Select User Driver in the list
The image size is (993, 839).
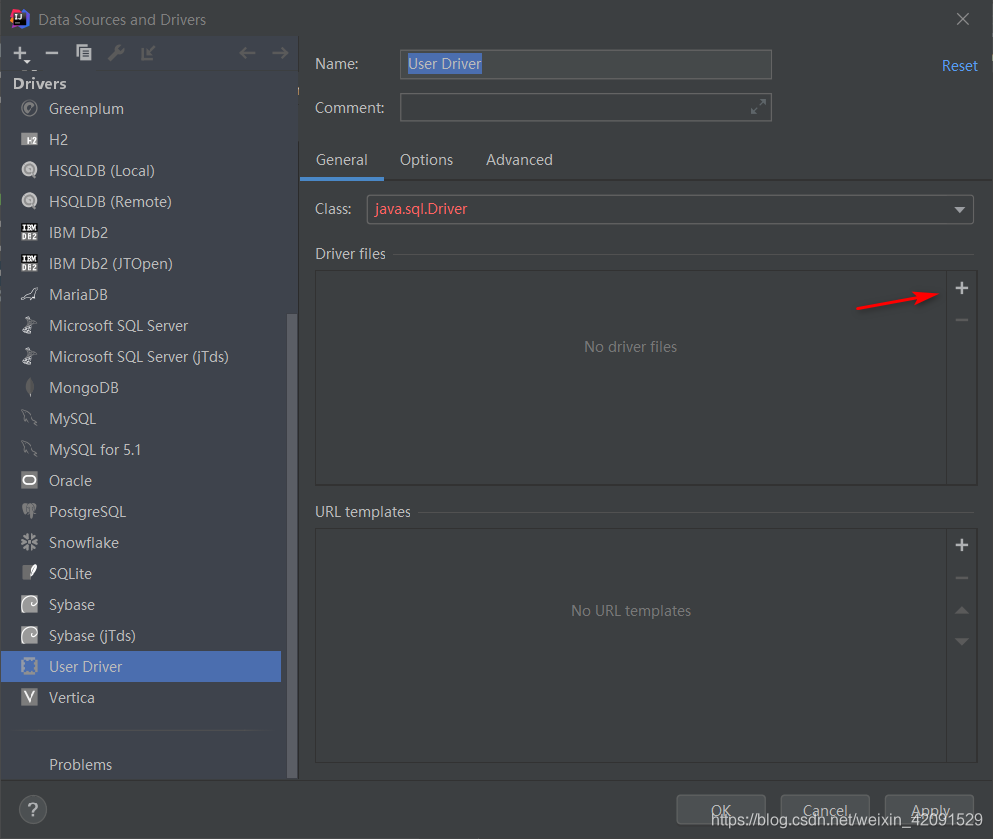[x=141, y=667]
